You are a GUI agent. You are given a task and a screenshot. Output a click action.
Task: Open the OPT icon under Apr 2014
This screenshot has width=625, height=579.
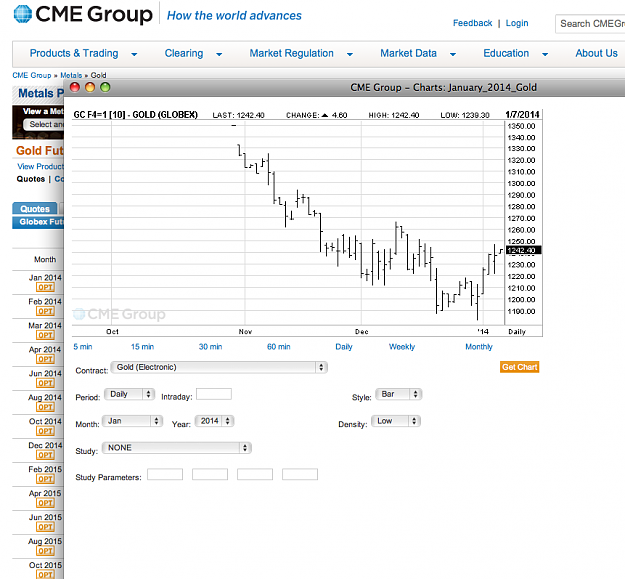coord(45,359)
